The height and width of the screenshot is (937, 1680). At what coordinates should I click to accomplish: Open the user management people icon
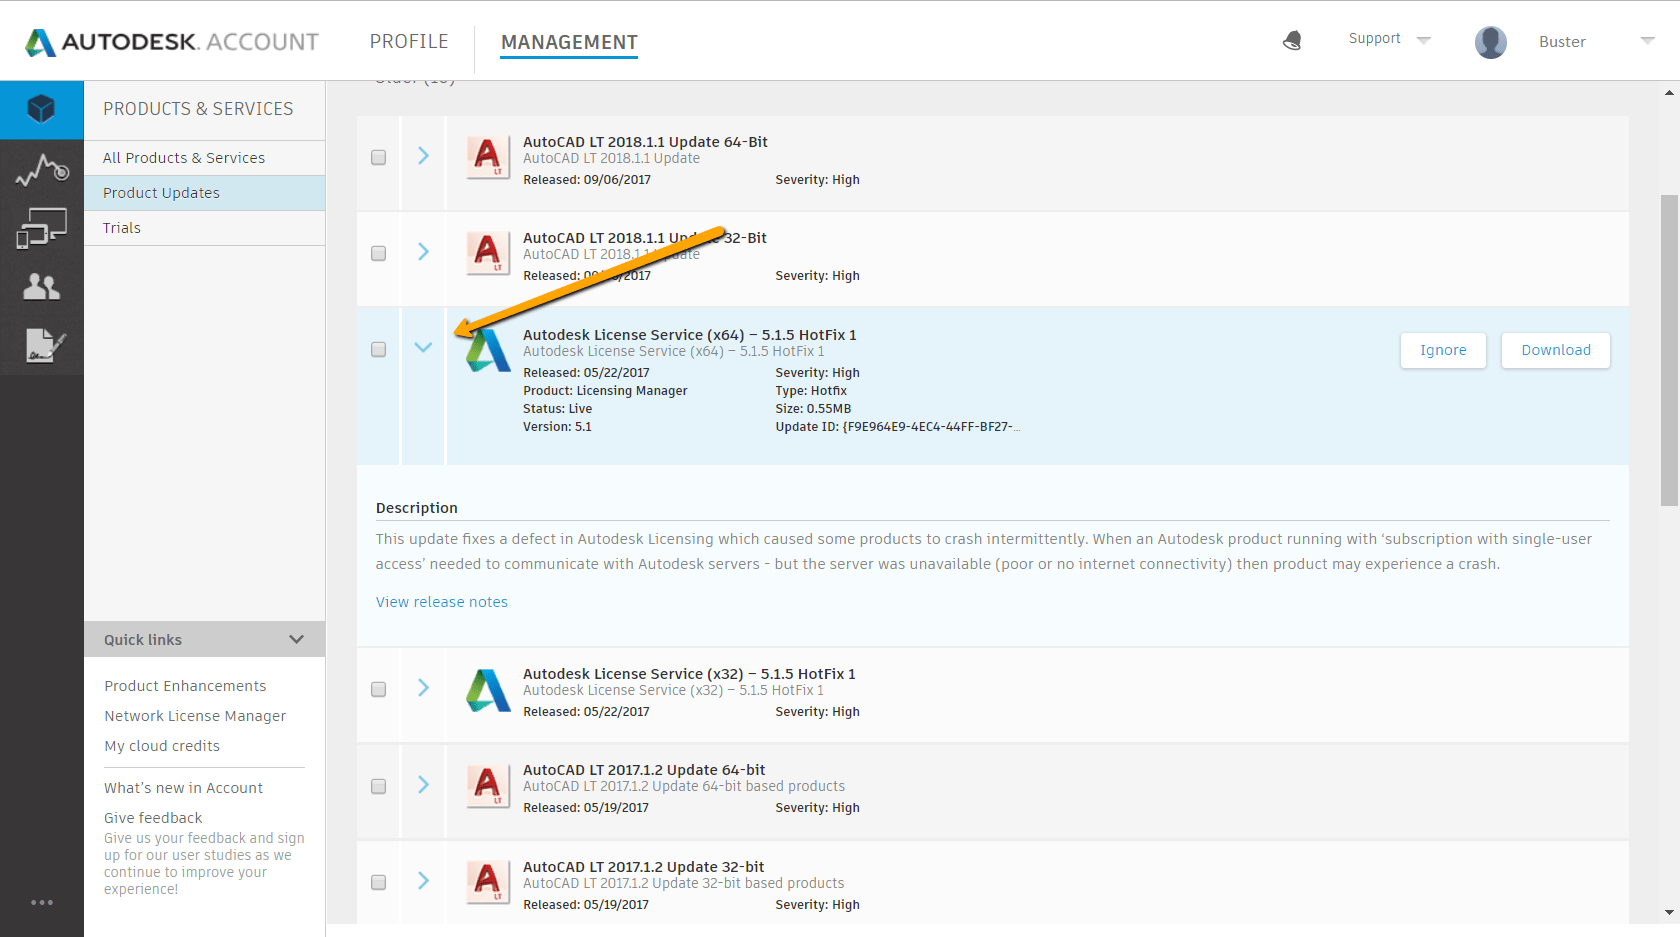[41, 287]
